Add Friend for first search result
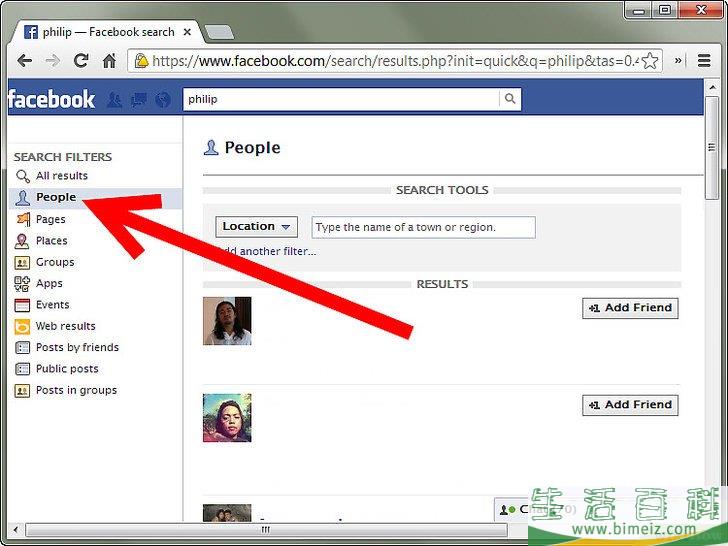This screenshot has height=546, width=728. [x=630, y=308]
